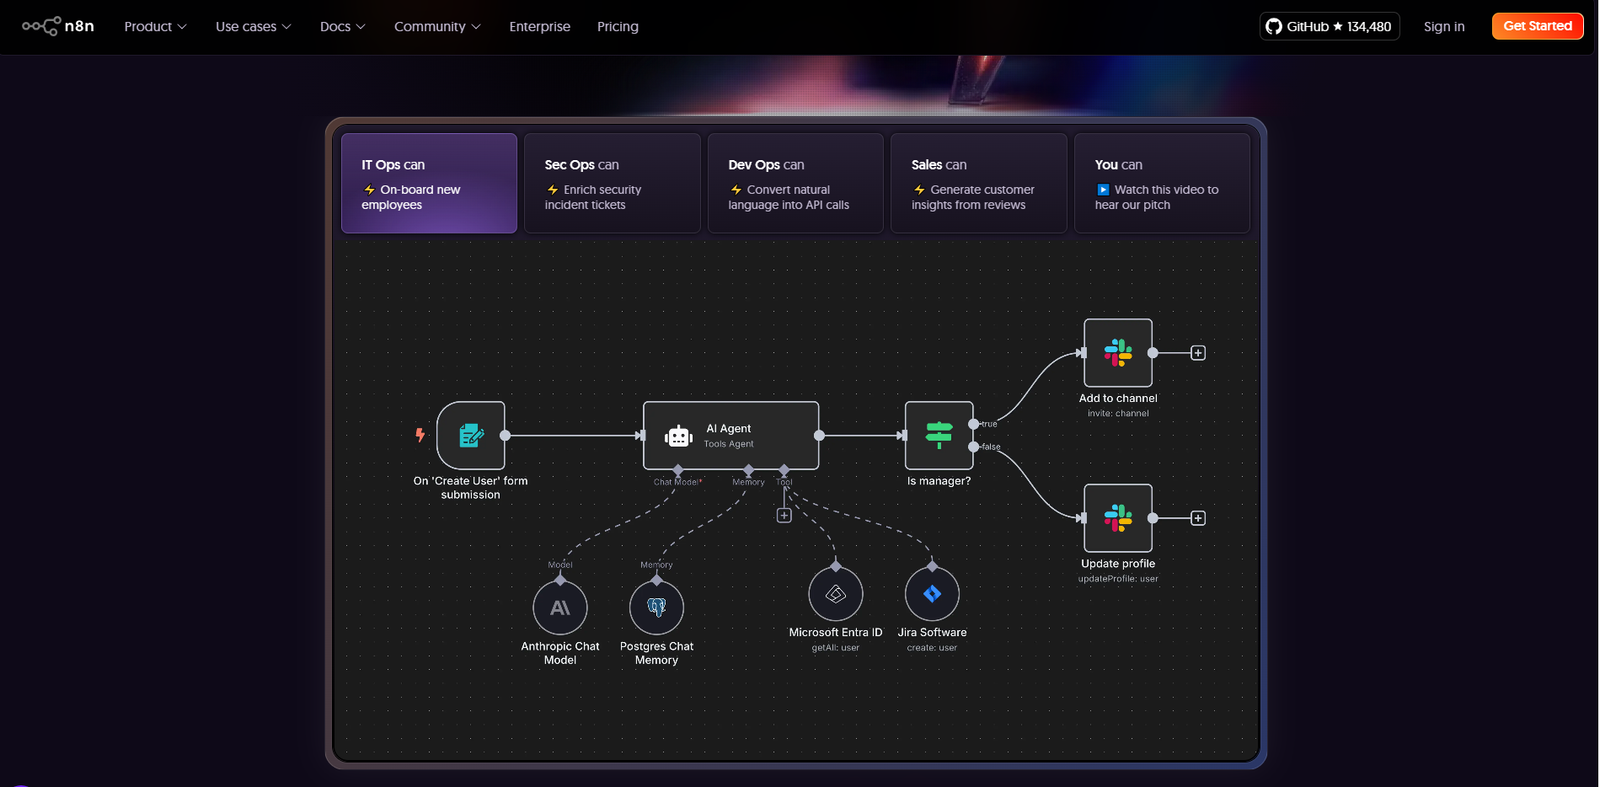The height and width of the screenshot is (787, 1600).
Task: Expand the Community menu
Action: (437, 27)
